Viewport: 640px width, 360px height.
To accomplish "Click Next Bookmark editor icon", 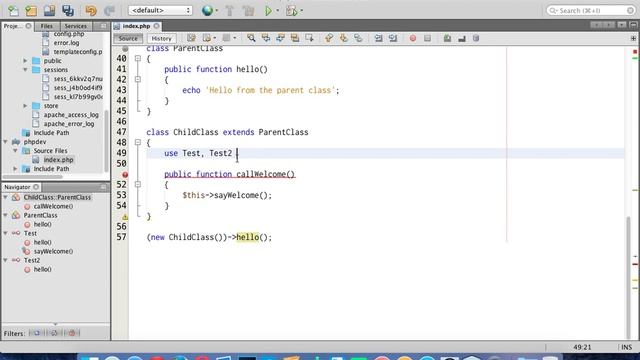I will coord(343,38).
